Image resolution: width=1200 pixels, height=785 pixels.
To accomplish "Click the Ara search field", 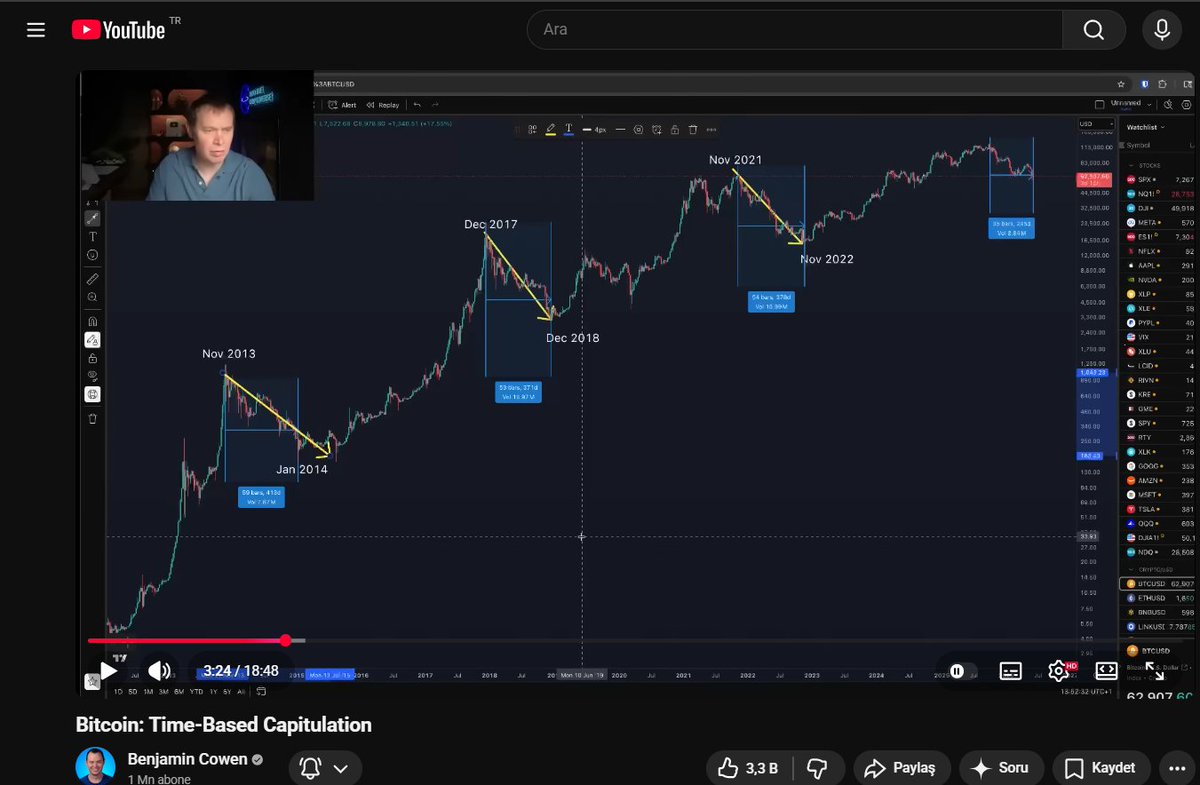I will coord(795,30).
